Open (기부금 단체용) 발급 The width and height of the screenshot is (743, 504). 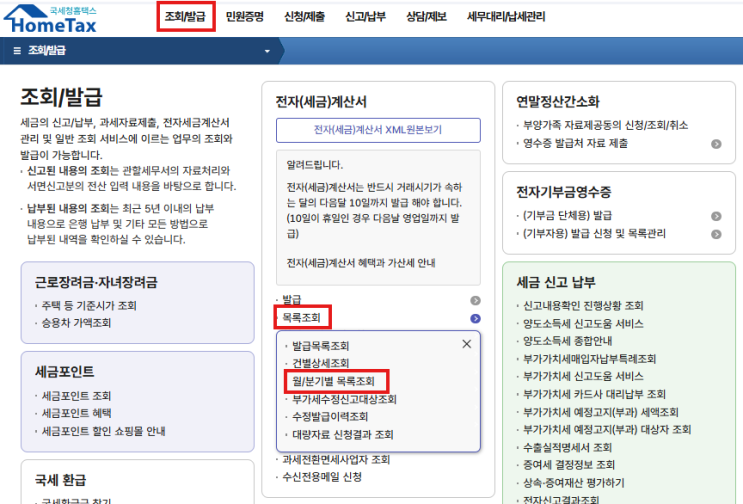click(567, 216)
